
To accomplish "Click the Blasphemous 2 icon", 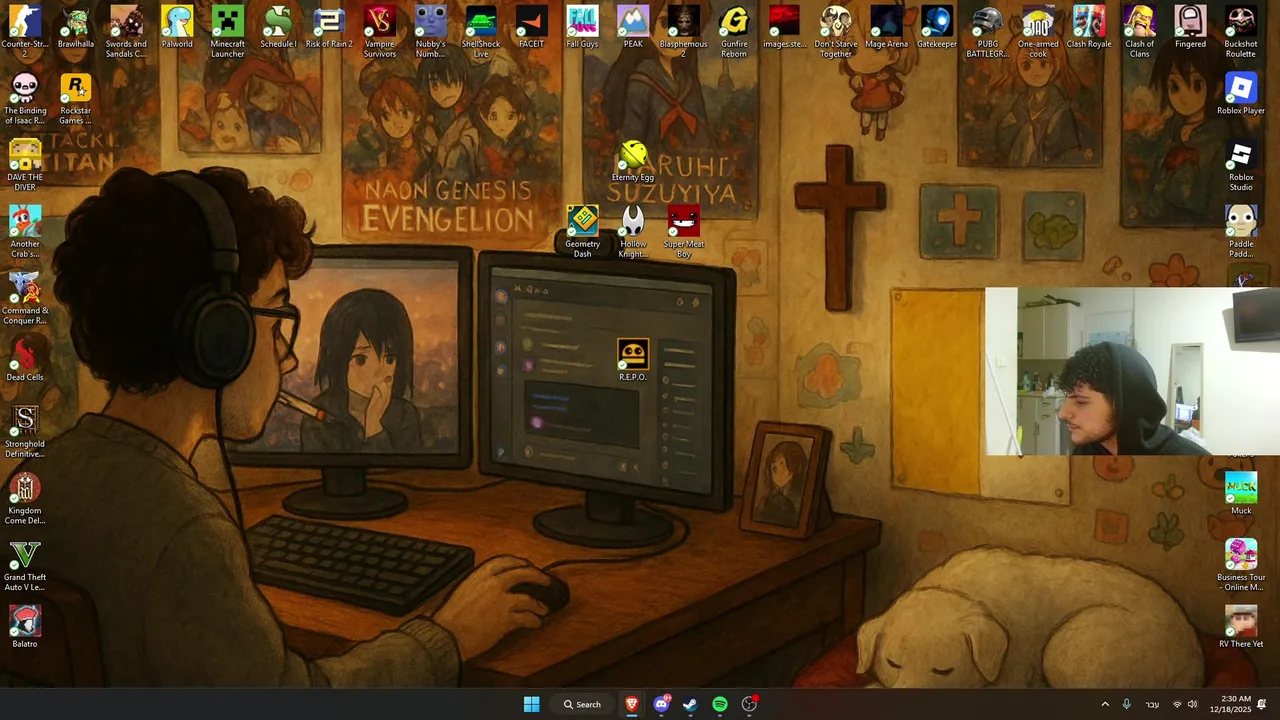I will (x=683, y=31).
